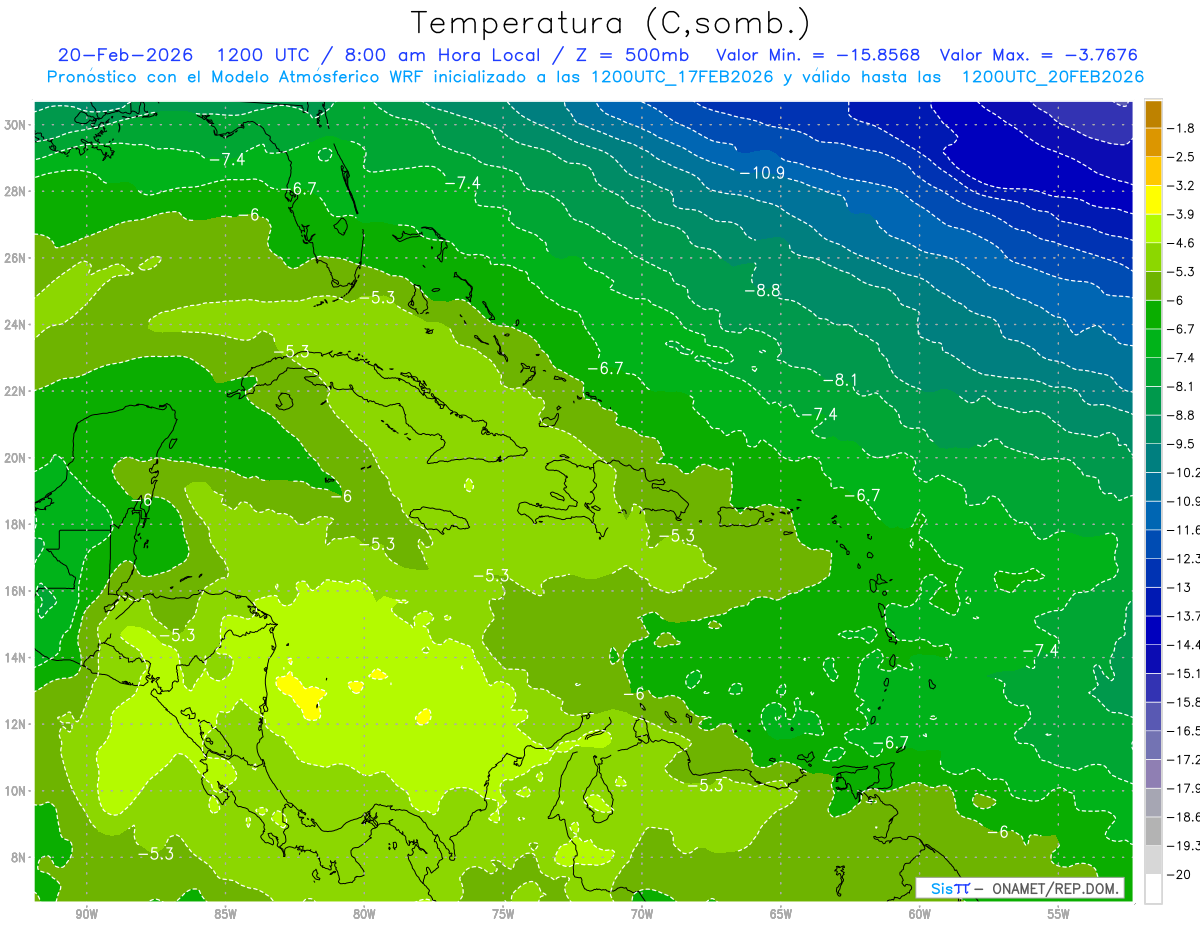Click the '-14.4' value in the color legend
The image size is (1200, 927).
[x=1183, y=644]
